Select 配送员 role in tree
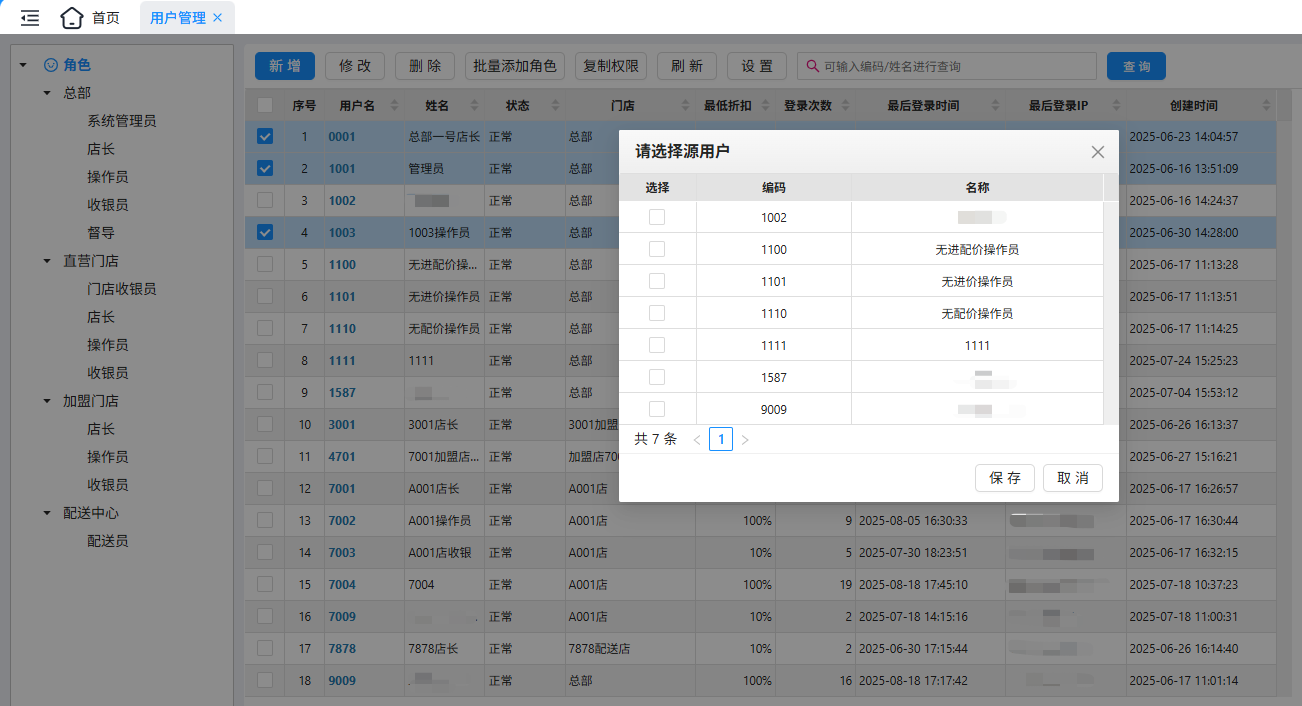Viewport: 1302px width, 706px height. (108, 541)
